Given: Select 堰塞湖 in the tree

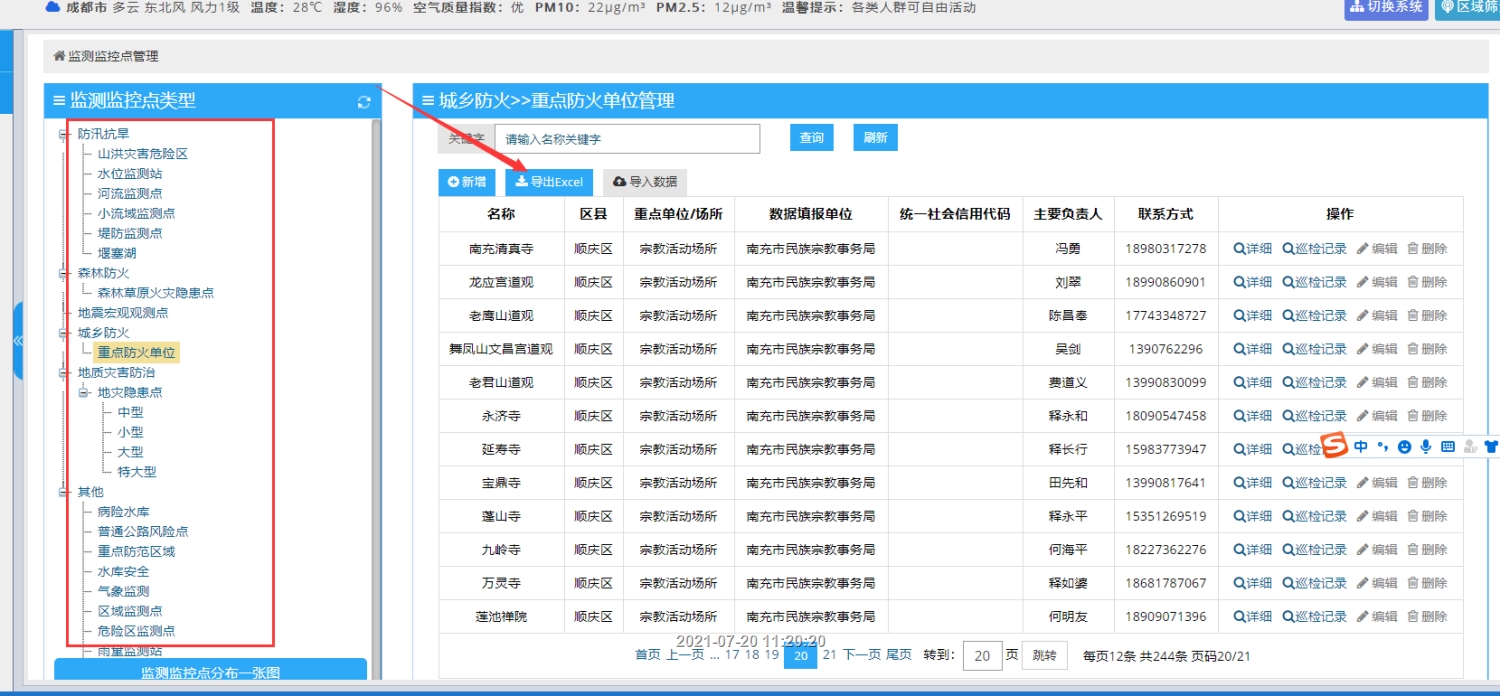Looking at the screenshot, I should [x=117, y=253].
